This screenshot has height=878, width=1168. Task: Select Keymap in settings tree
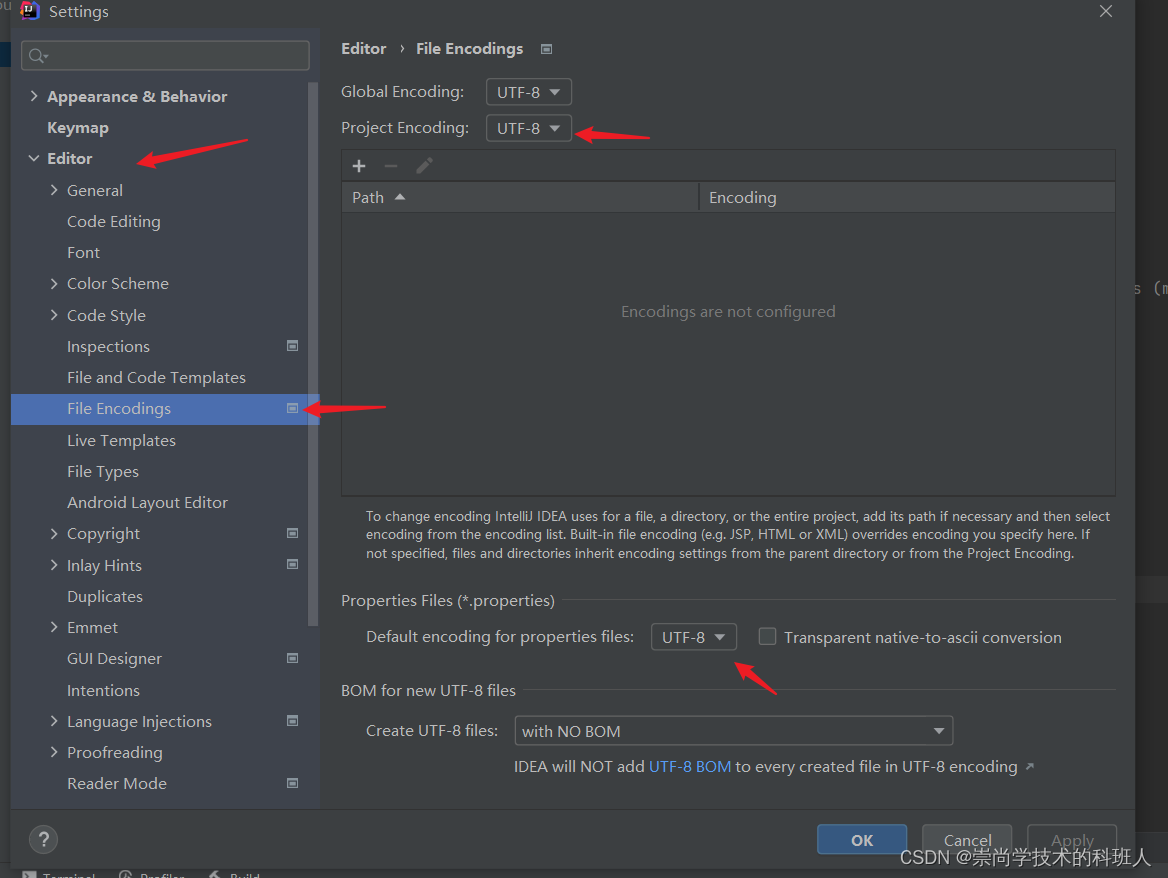pyautogui.click(x=77, y=128)
